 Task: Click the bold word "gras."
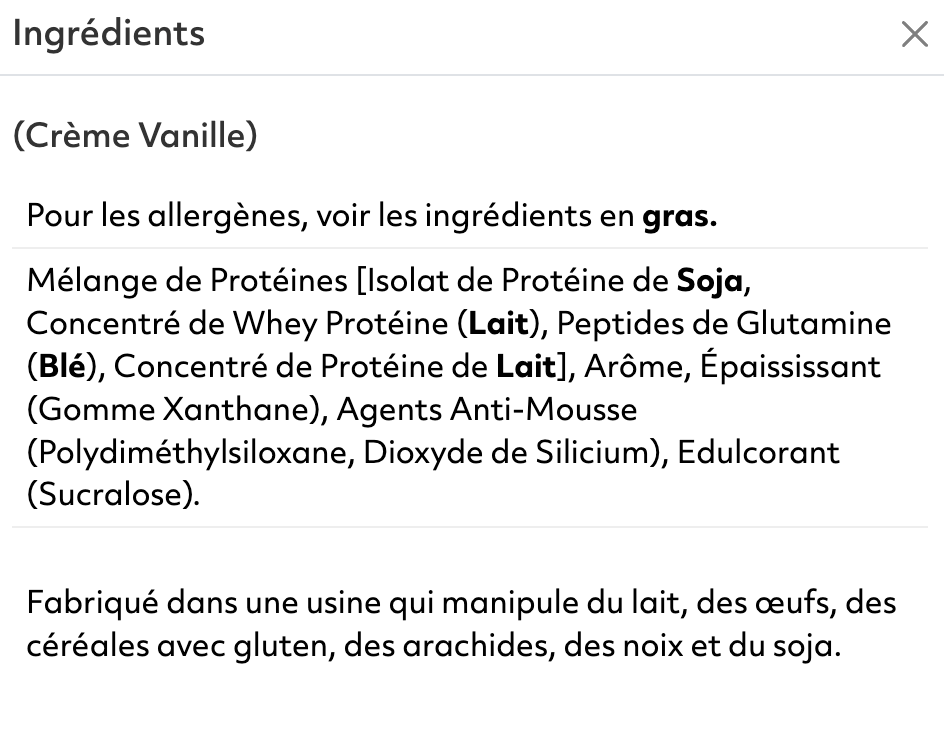pos(679,215)
